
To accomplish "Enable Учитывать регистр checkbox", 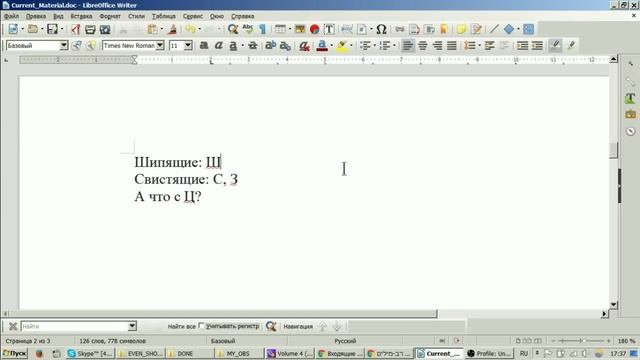I will [x=201, y=326].
